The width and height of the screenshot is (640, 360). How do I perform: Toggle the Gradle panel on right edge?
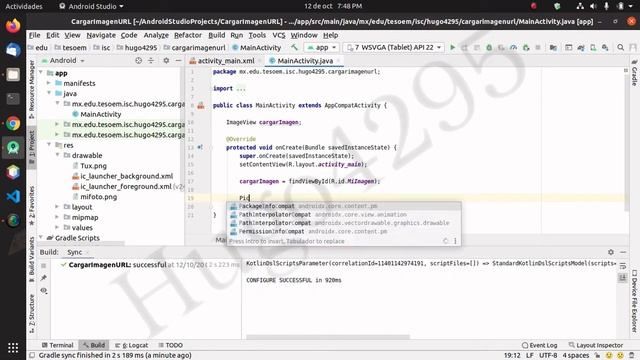click(634, 73)
